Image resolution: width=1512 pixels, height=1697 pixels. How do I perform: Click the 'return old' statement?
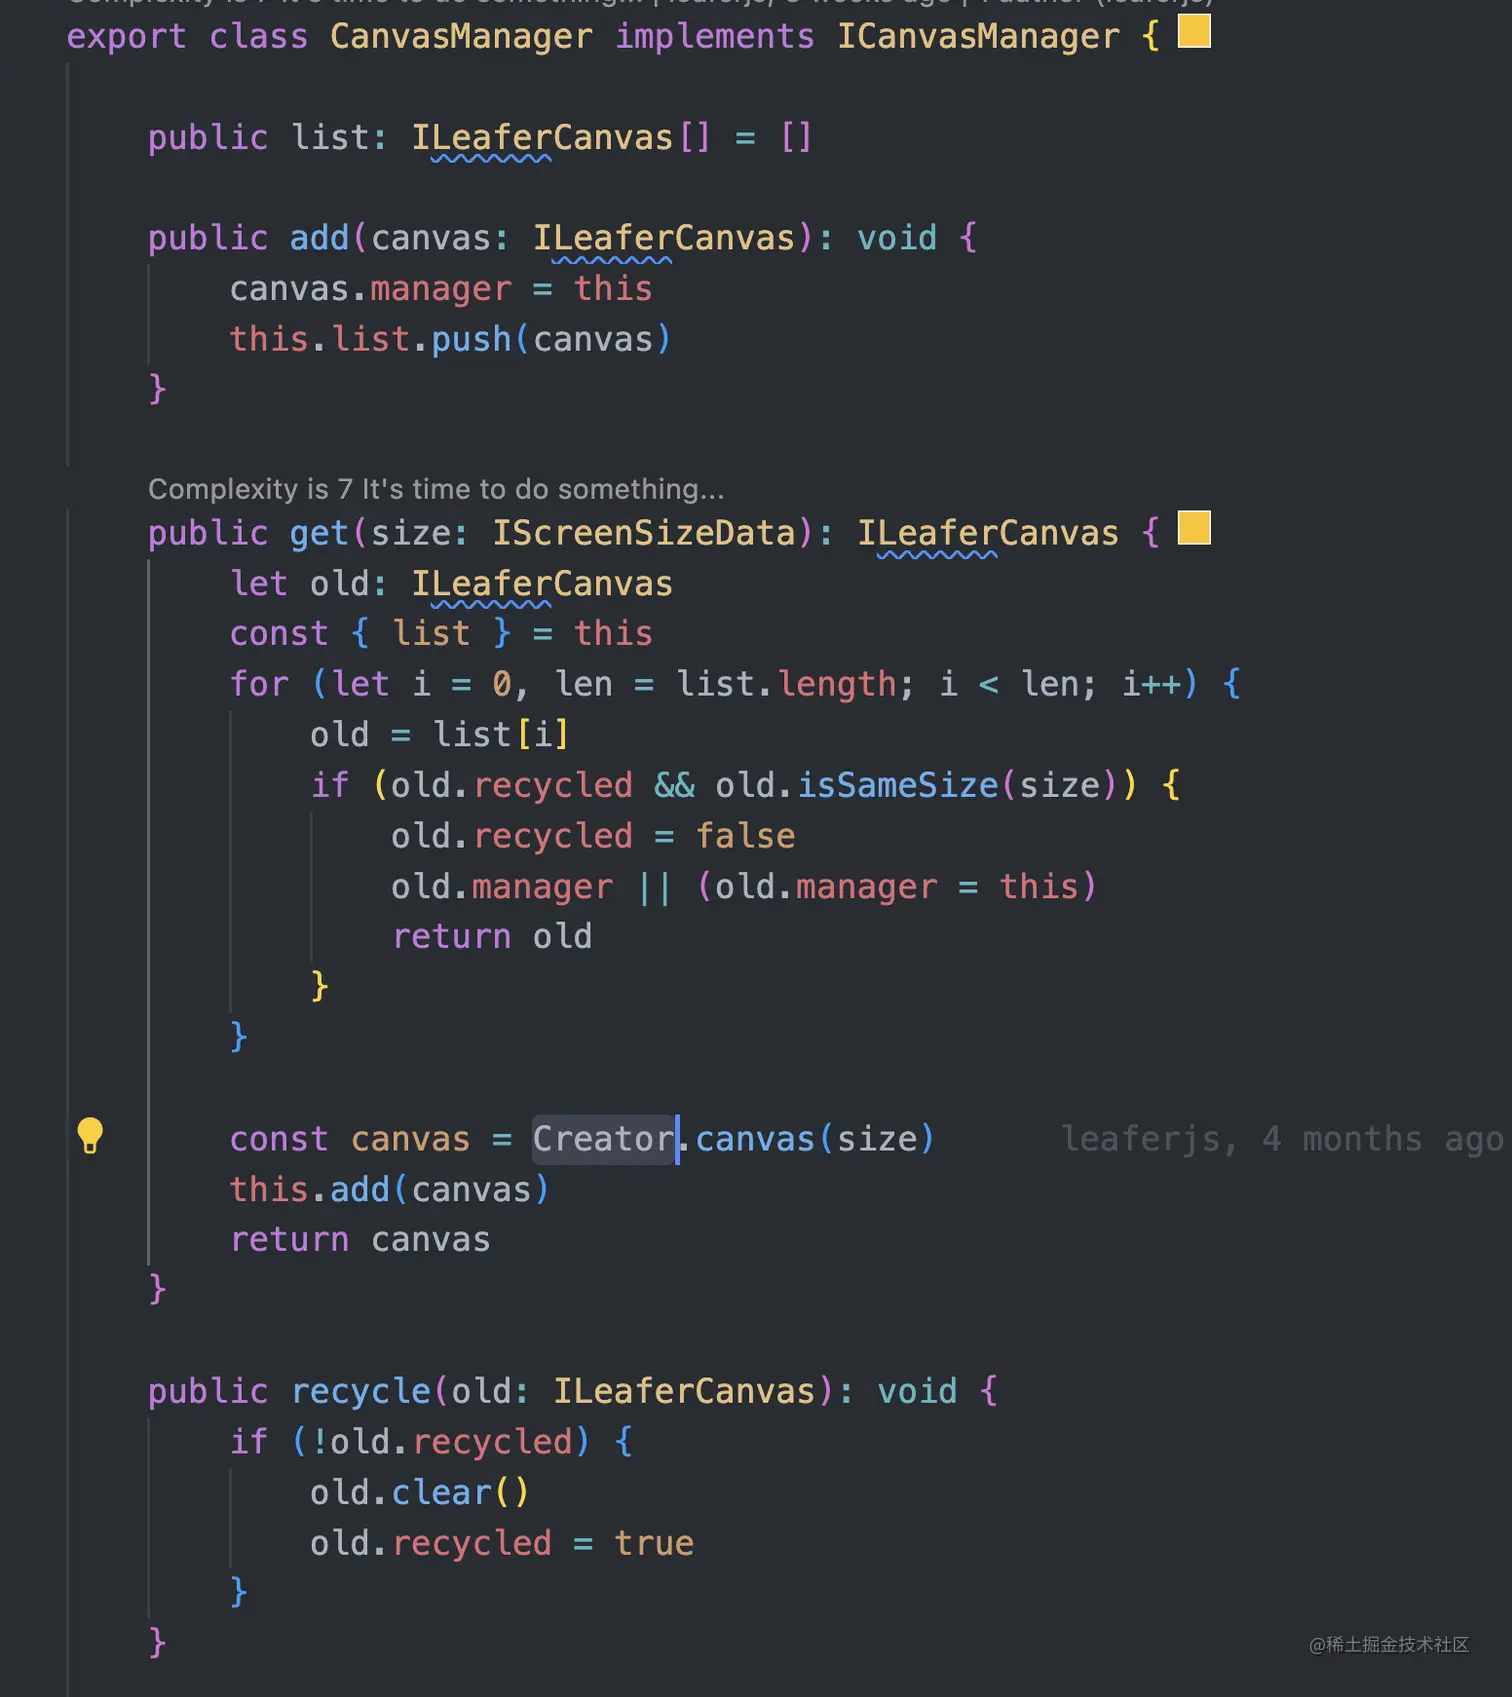(x=492, y=937)
